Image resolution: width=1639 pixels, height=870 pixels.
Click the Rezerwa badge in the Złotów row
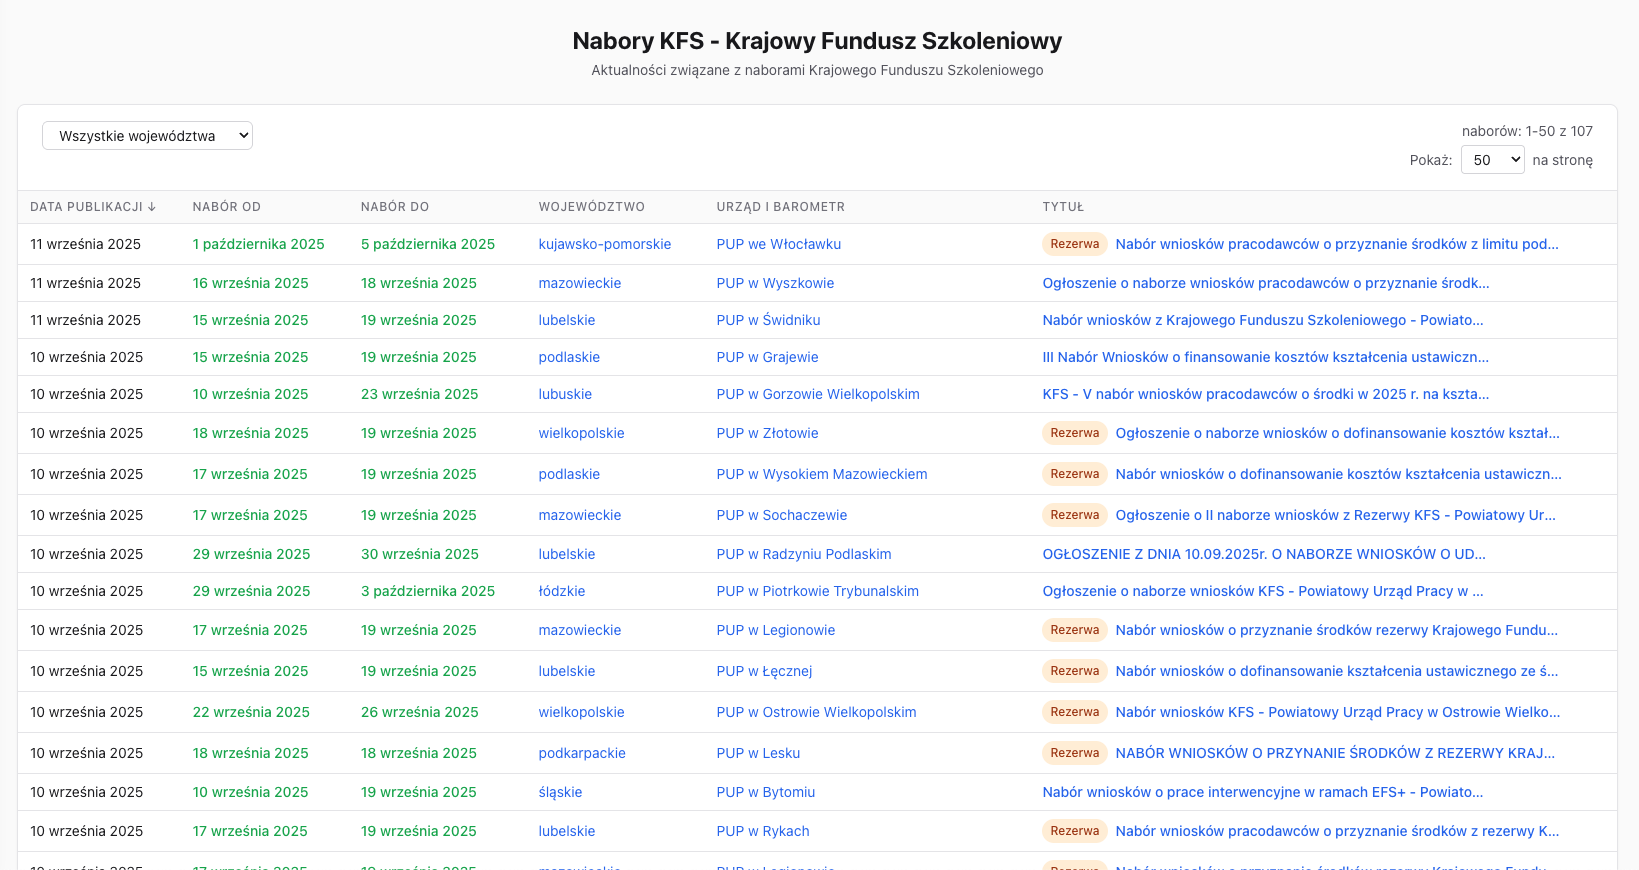(1075, 433)
